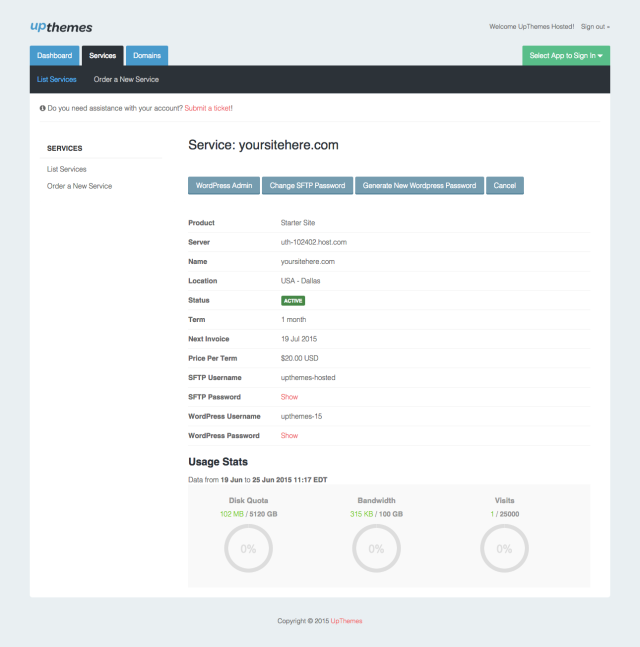Click the Disk Quota usage circle
The width and height of the screenshot is (640, 647).
248,548
